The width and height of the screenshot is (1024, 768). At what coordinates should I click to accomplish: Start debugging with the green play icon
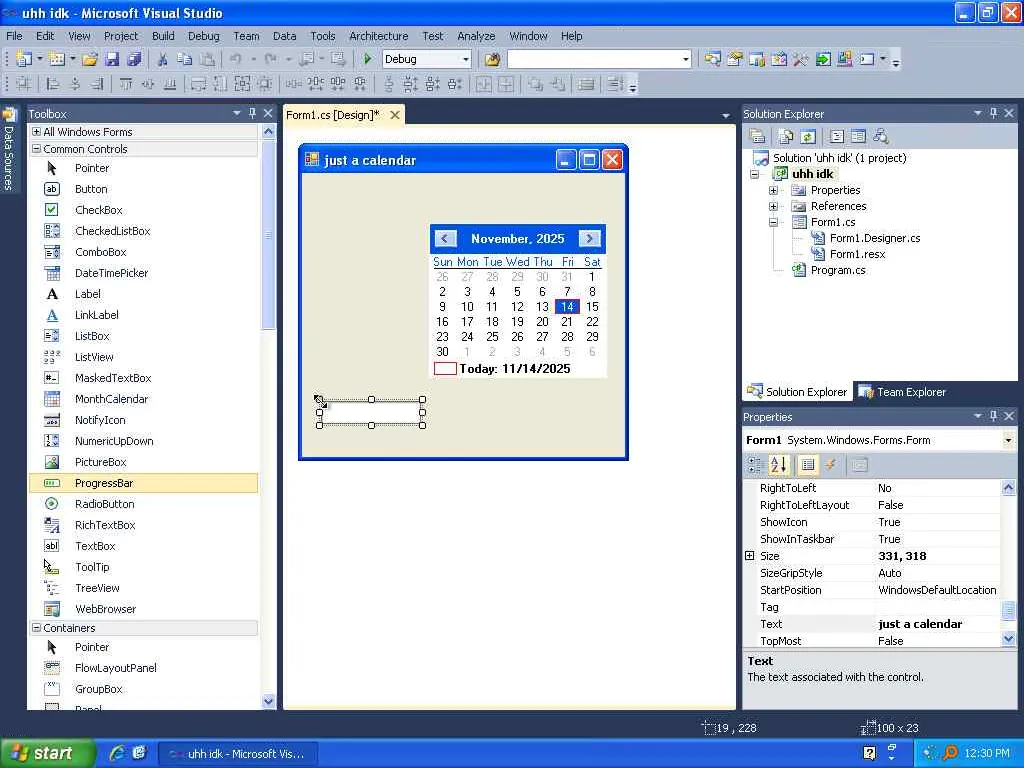pos(367,59)
